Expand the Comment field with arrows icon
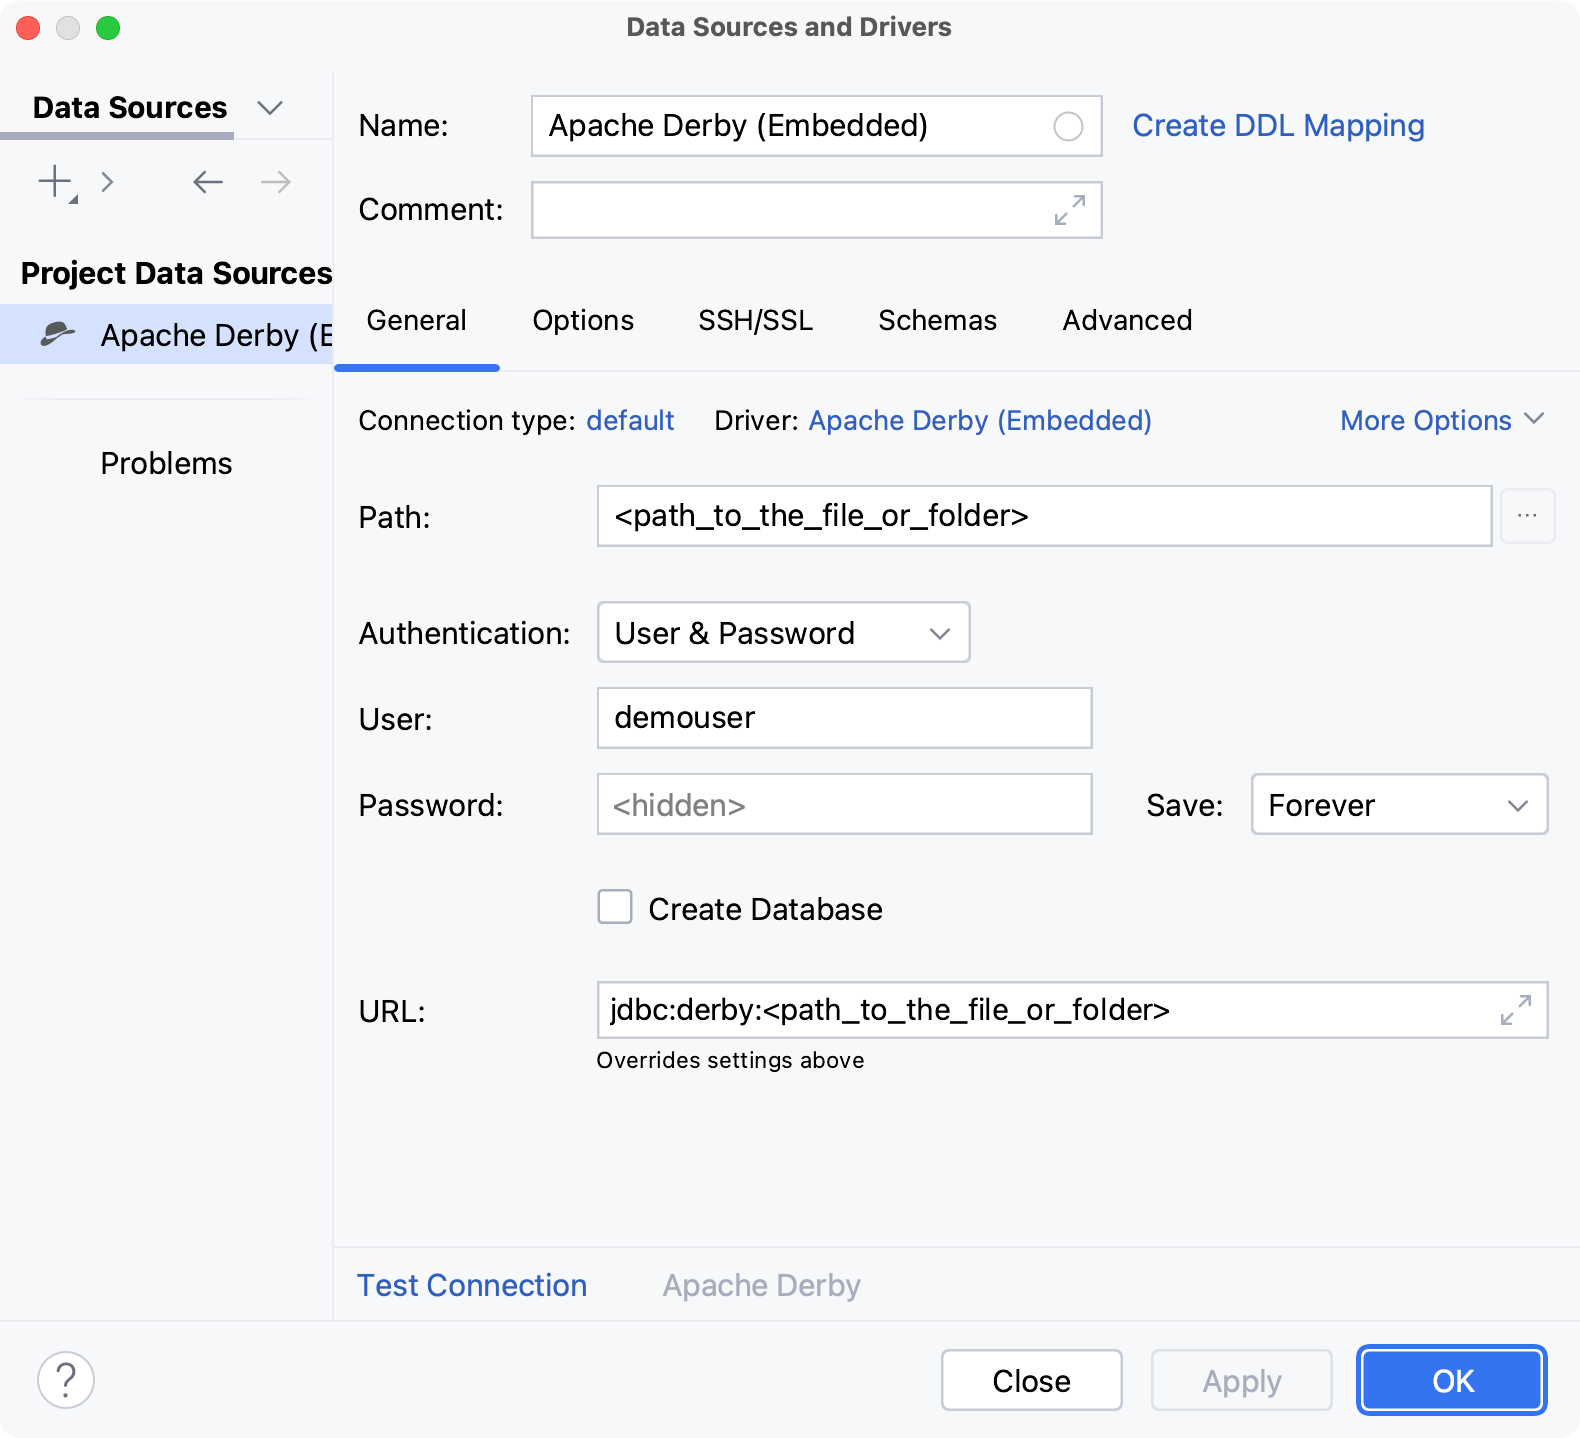Viewport: 1580px width, 1438px height. [1069, 210]
